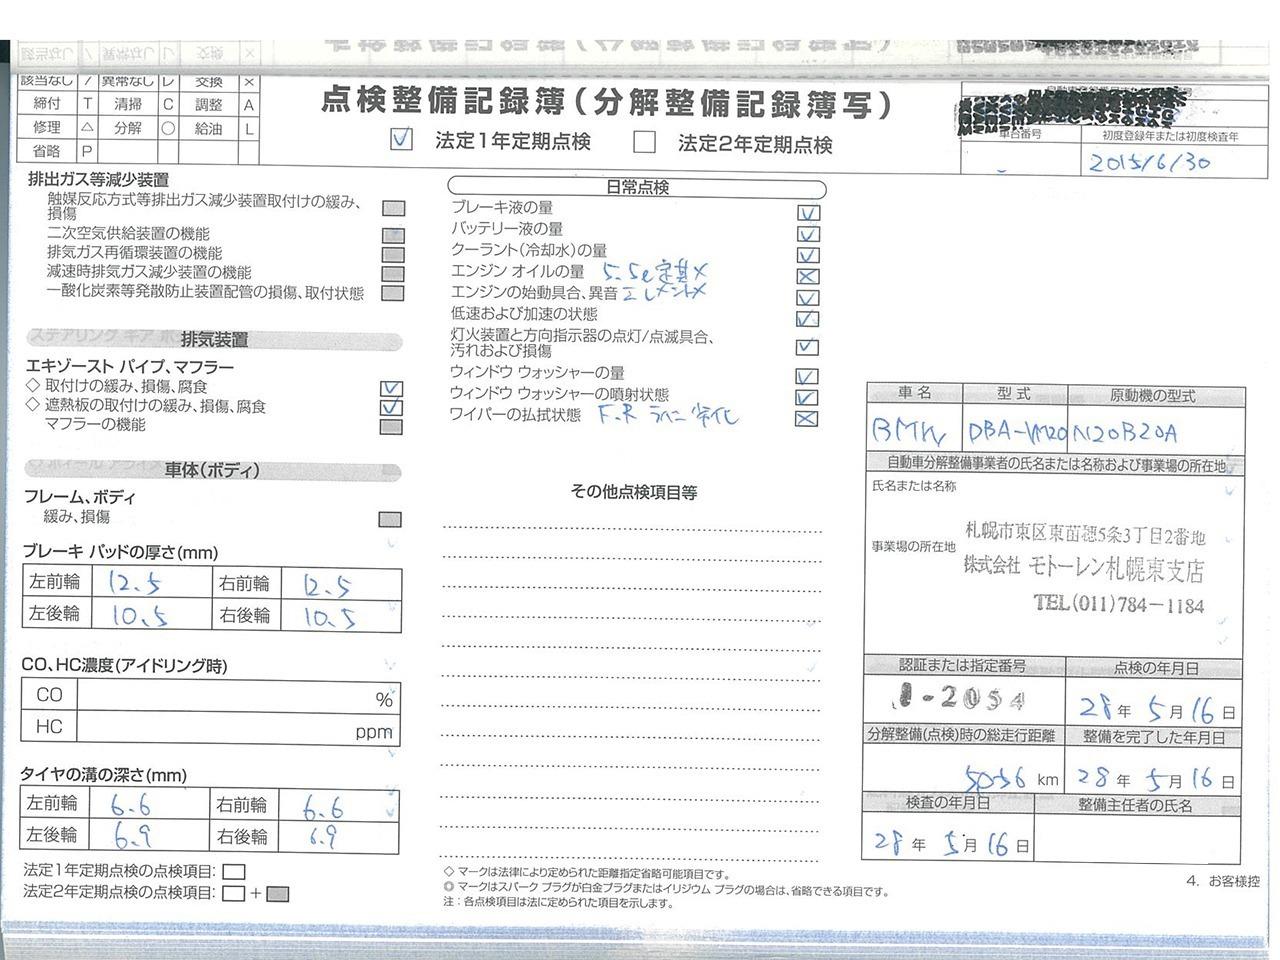Viewport: 1280px width, 960px height.
Task: Click the gray box for マフラーの機能
Action: (392, 427)
